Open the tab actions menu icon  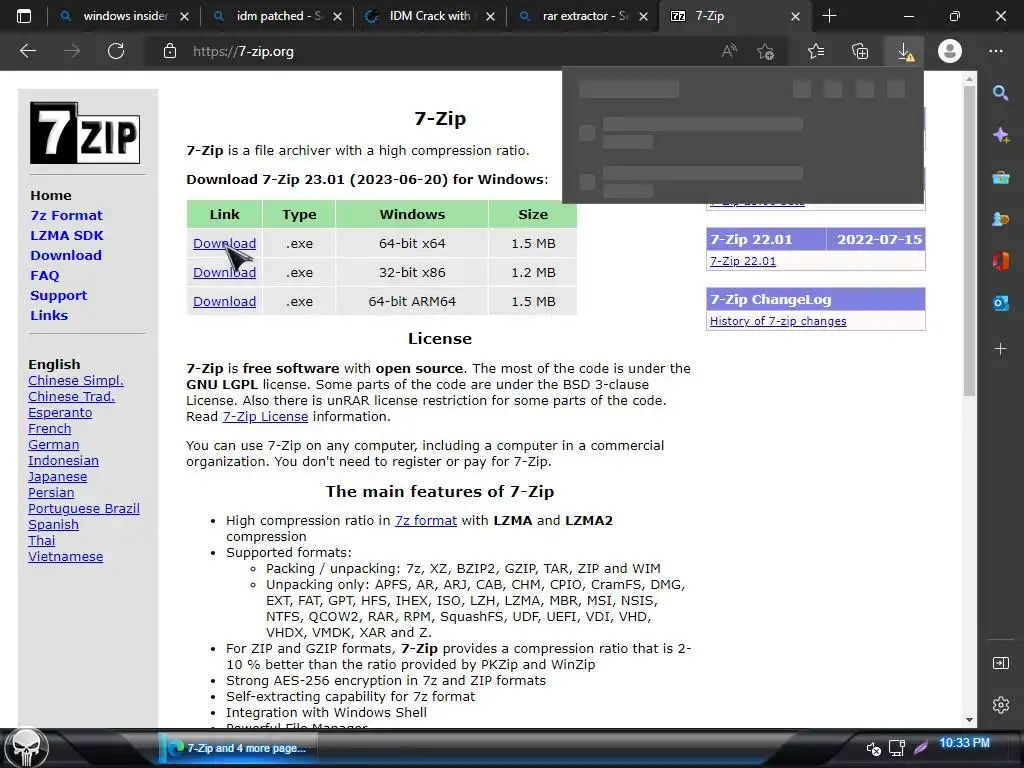coord(24,16)
